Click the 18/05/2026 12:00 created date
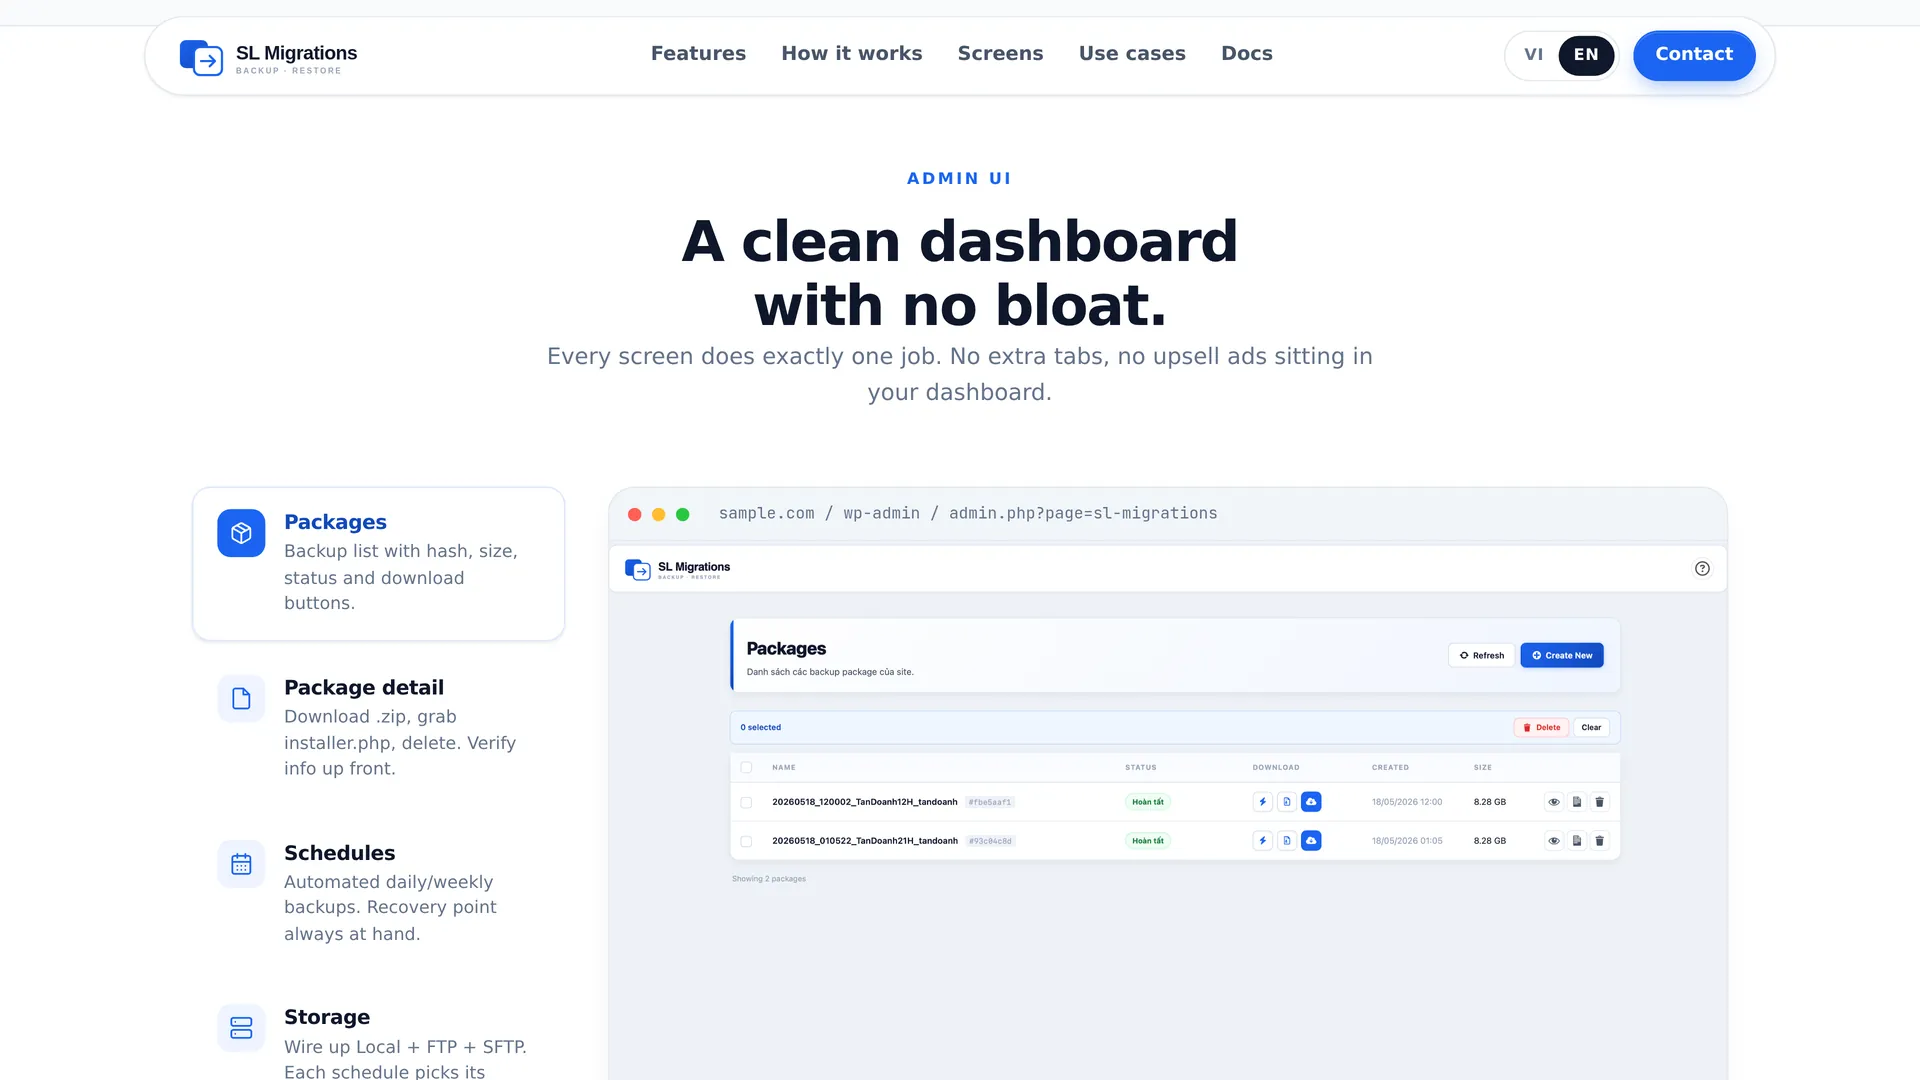 pyautogui.click(x=1407, y=802)
